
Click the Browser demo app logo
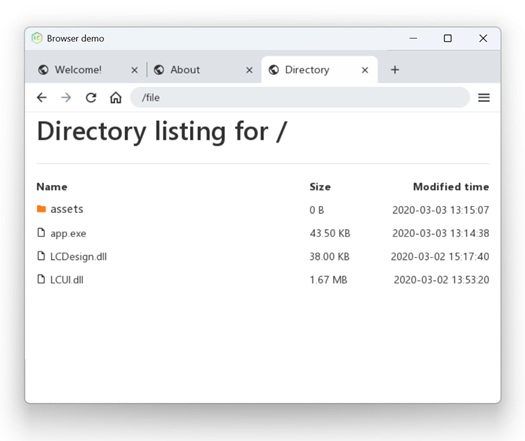[37, 38]
